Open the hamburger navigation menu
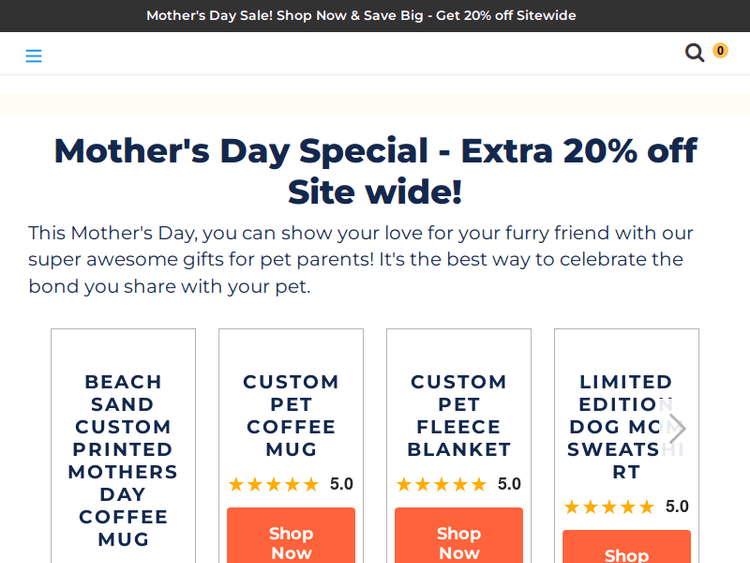750x563 pixels. 34,56
